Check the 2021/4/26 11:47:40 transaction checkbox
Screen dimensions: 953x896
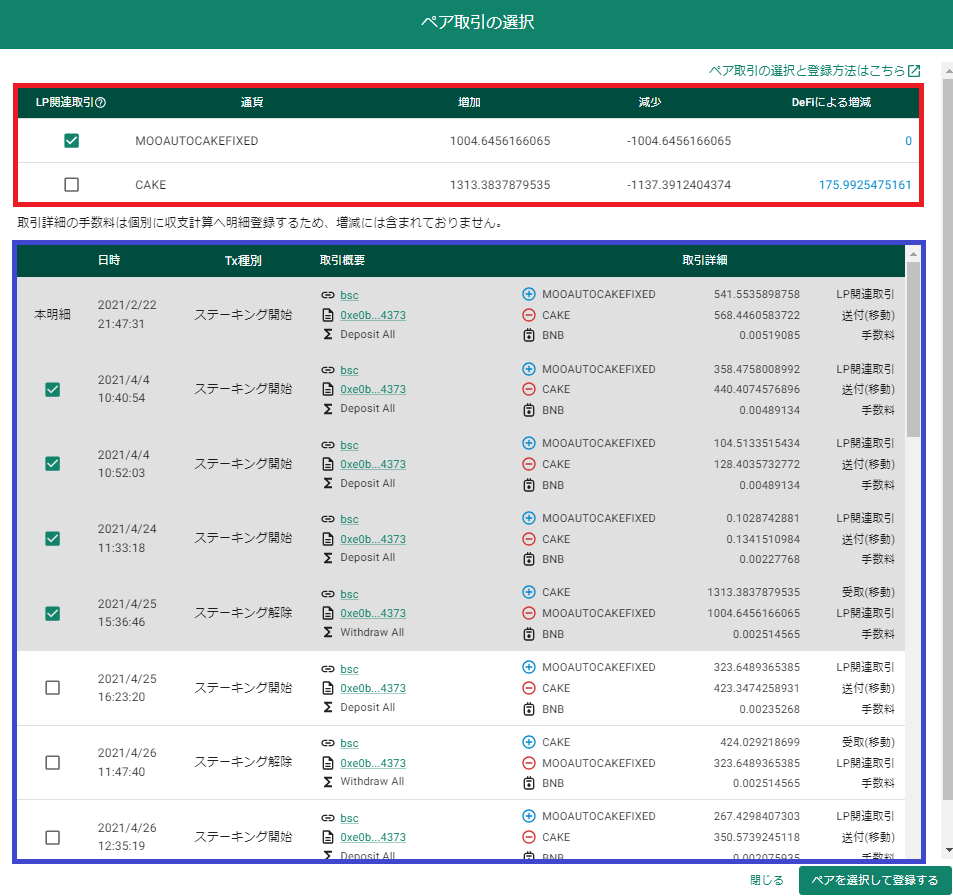click(x=53, y=762)
